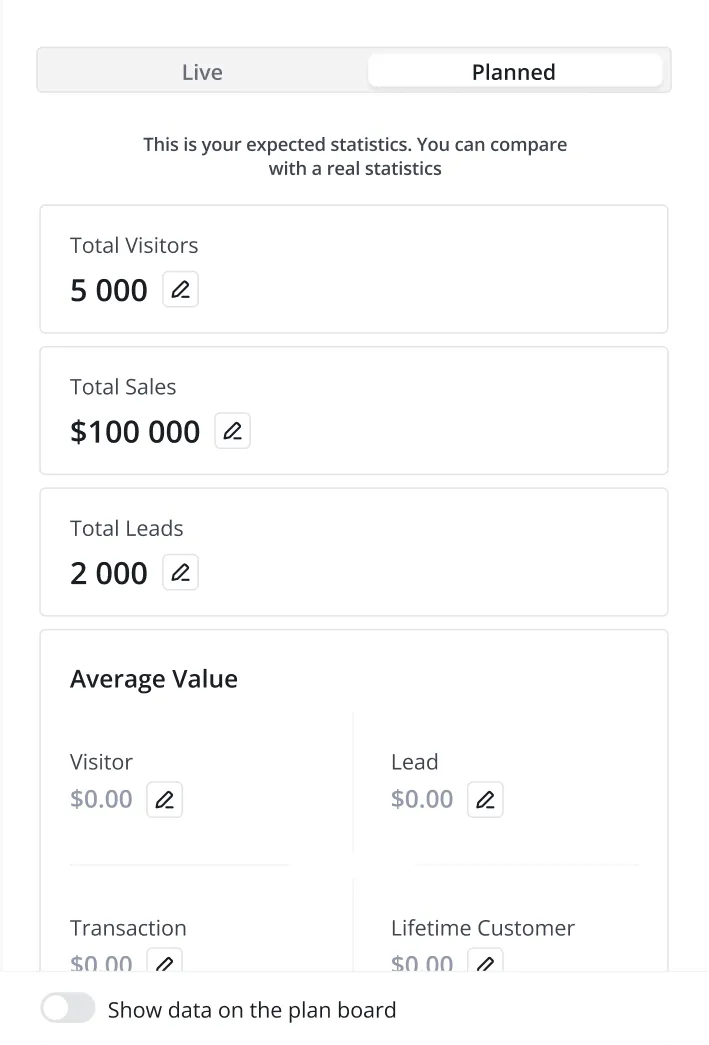Click the $0.00 amount under Visitor

[101, 799]
